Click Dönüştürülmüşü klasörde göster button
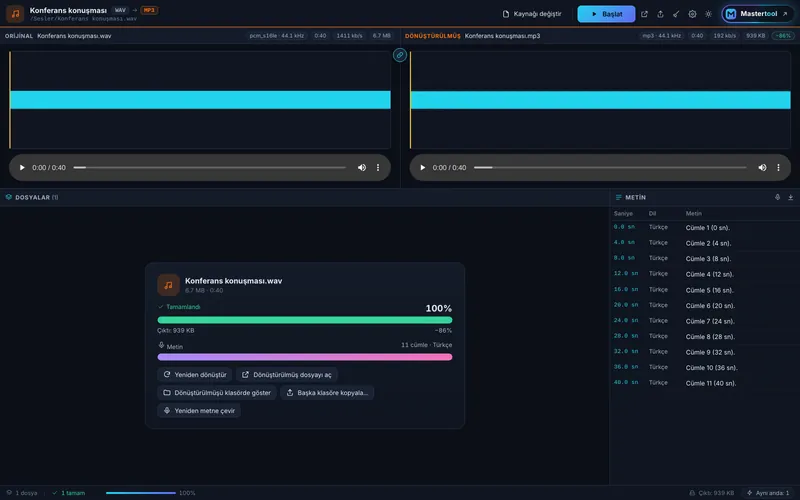Image resolution: width=800 pixels, height=500 pixels. [x=217, y=392]
